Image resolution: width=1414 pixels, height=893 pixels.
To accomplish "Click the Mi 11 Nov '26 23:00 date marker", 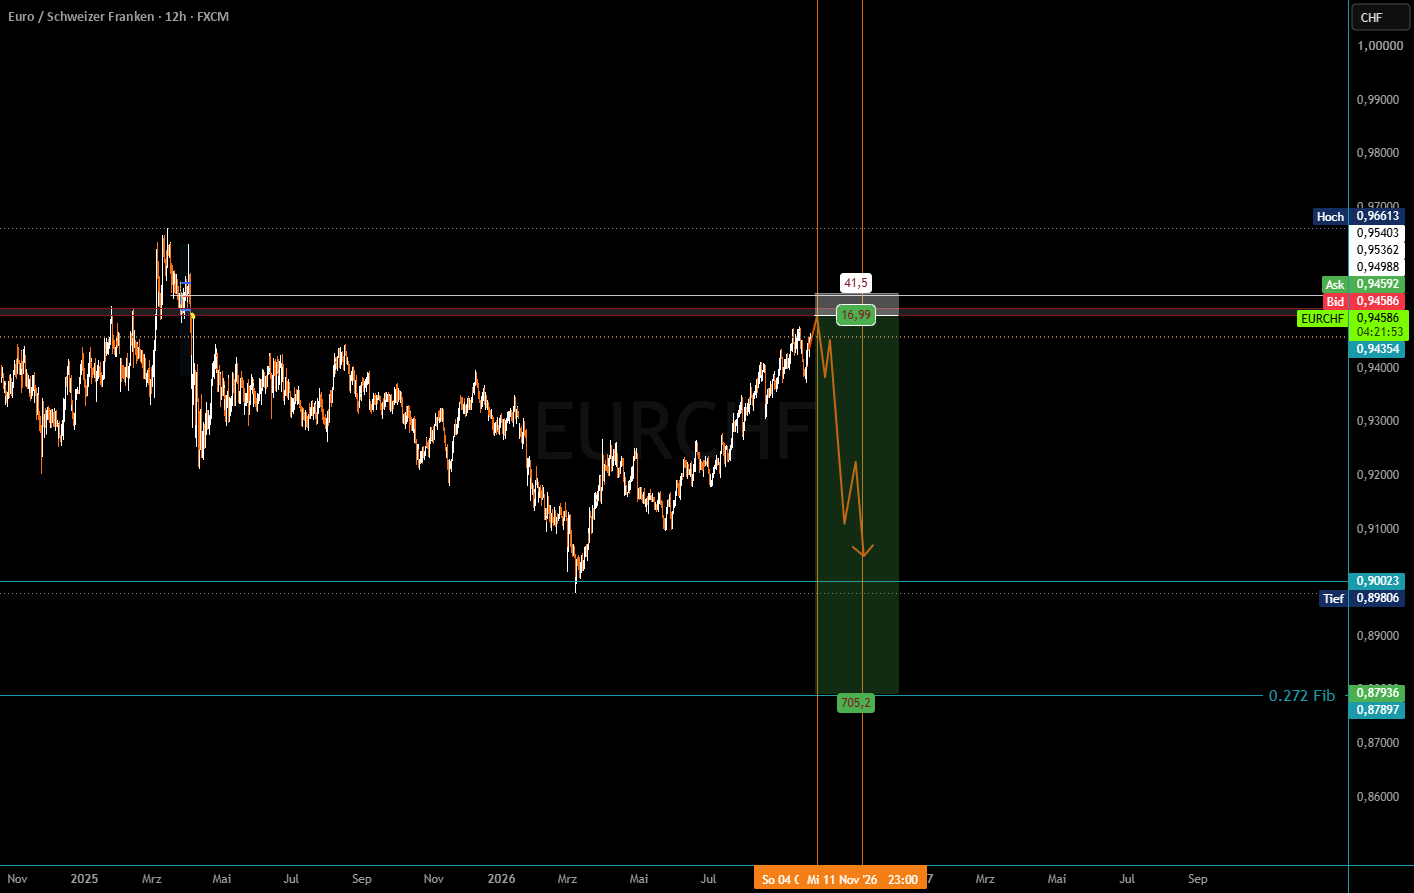I will pos(863,879).
